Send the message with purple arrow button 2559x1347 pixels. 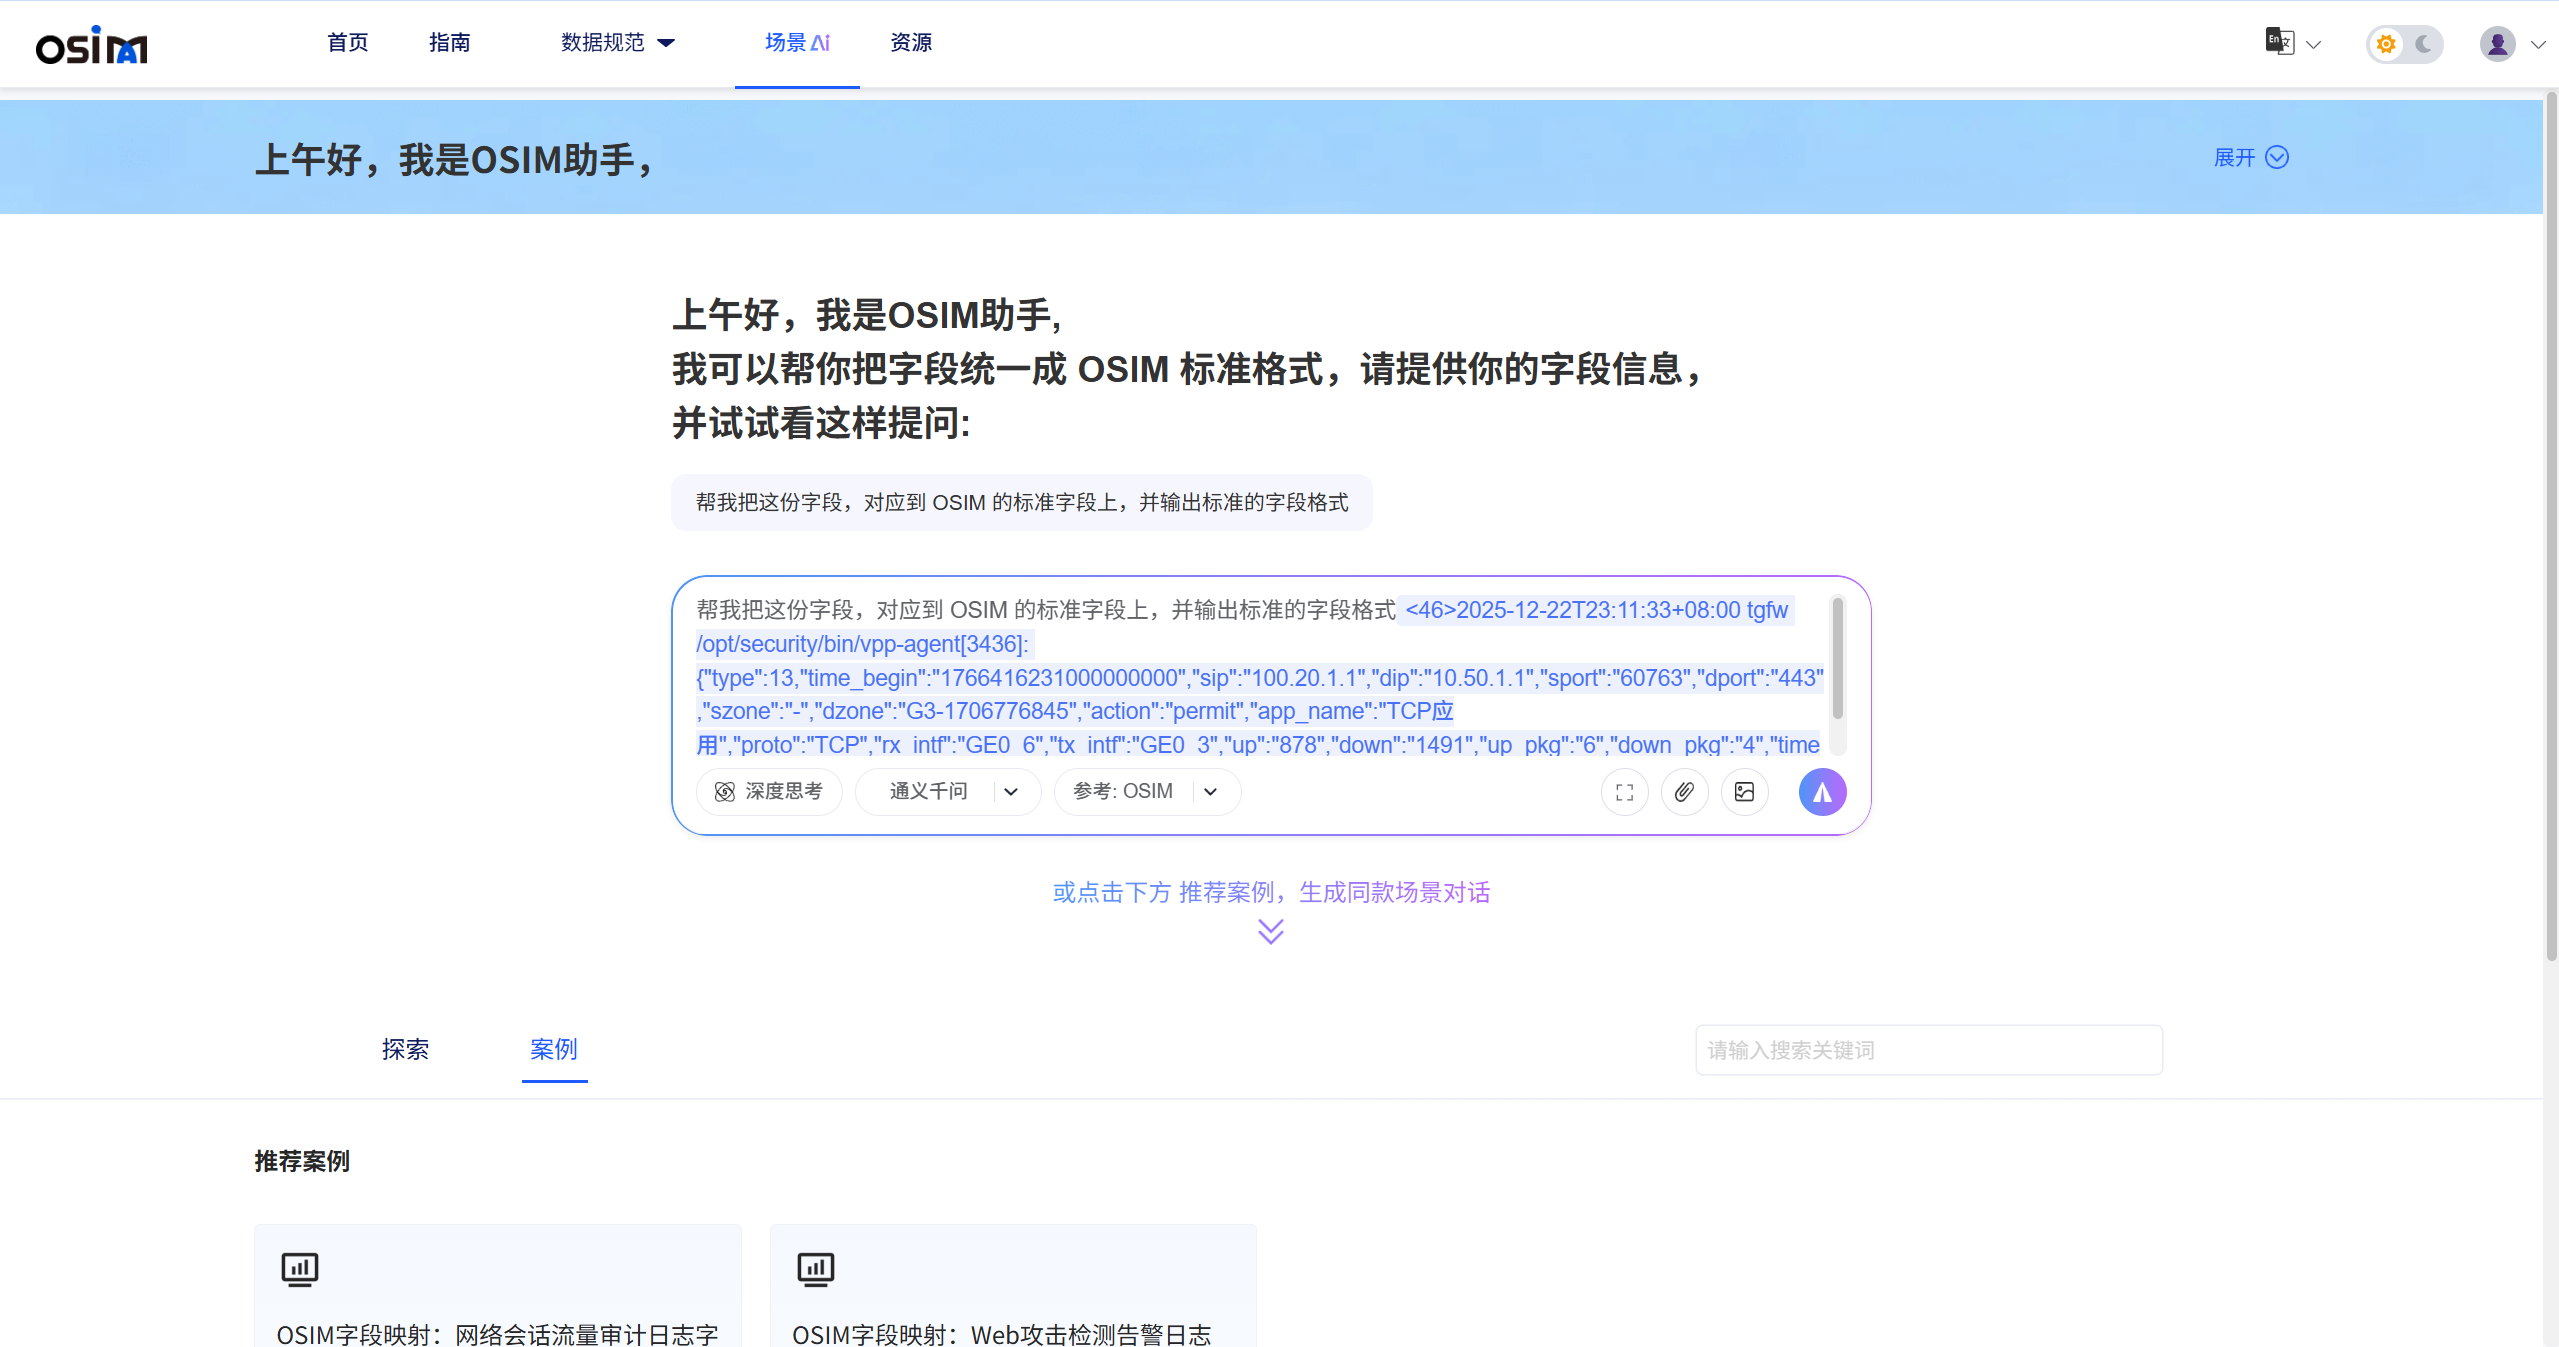tap(1822, 792)
